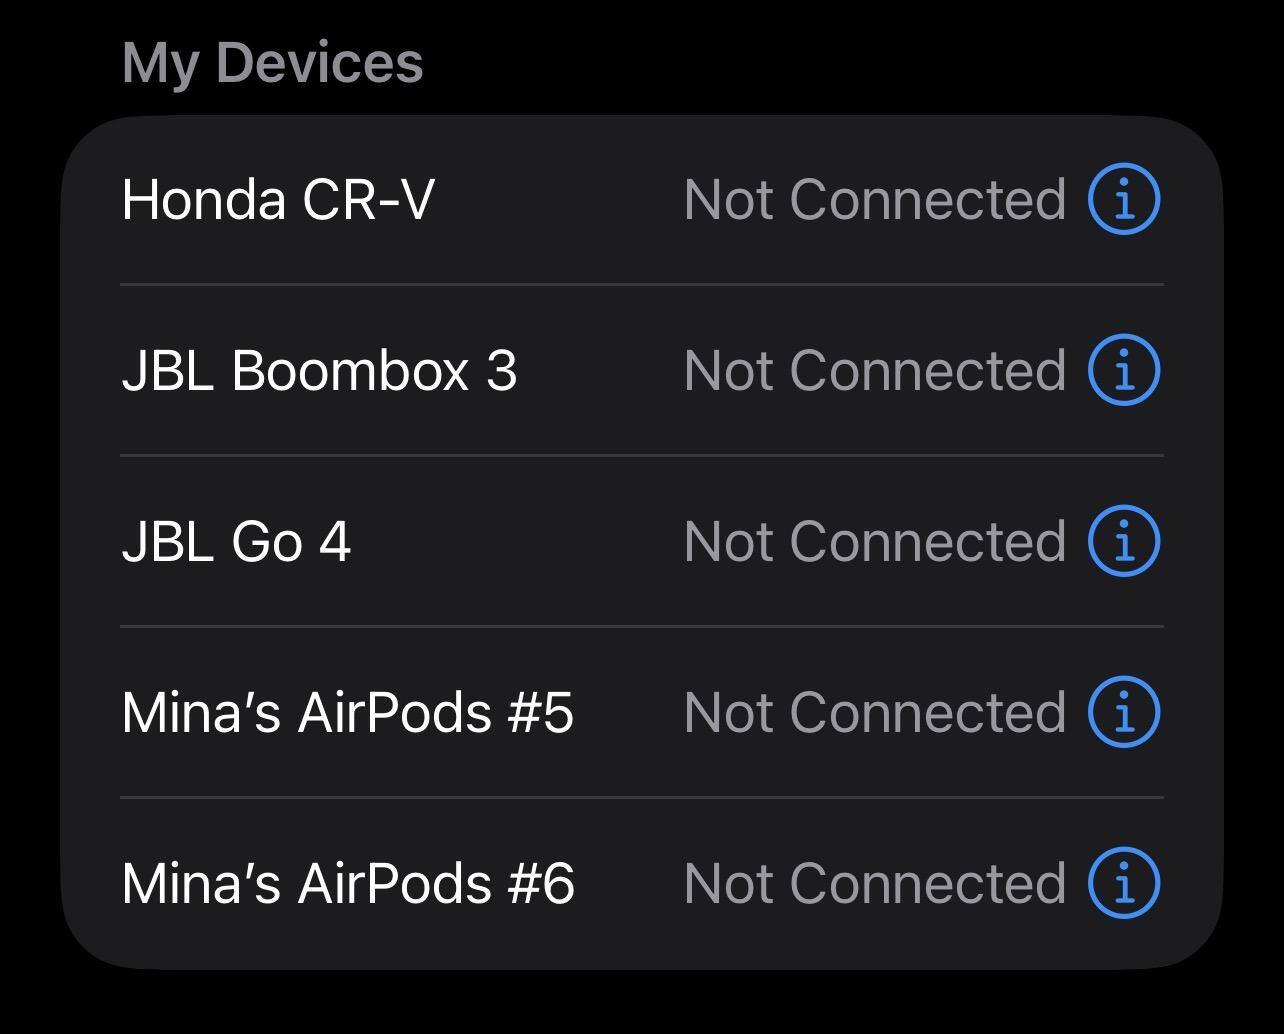Click blank space right of JBL Go 4 name
Image resolution: width=1284 pixels, height=1034 pixels.
pos(515,541)
